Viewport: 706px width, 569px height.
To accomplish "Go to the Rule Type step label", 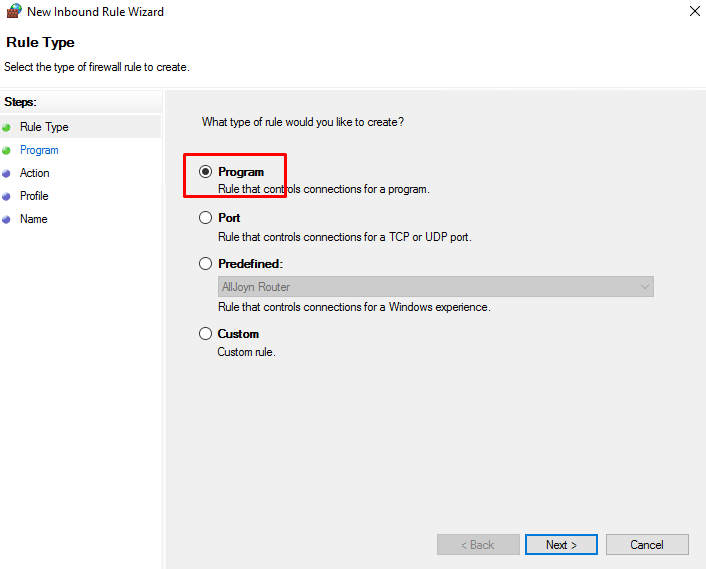I will (44, 127).
